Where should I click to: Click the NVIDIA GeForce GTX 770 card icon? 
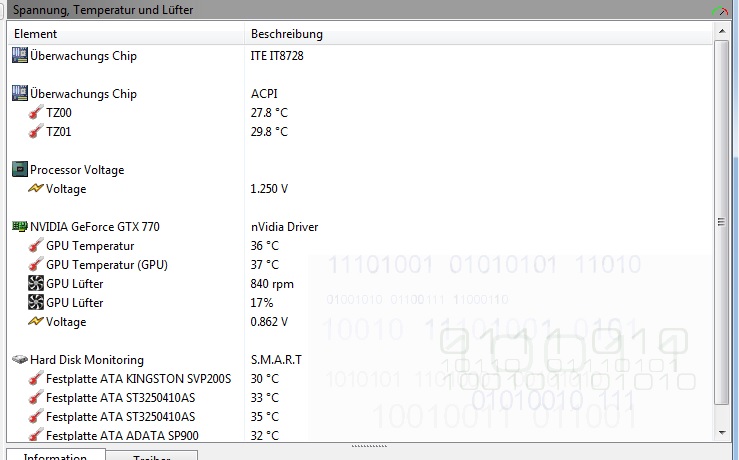19,227
